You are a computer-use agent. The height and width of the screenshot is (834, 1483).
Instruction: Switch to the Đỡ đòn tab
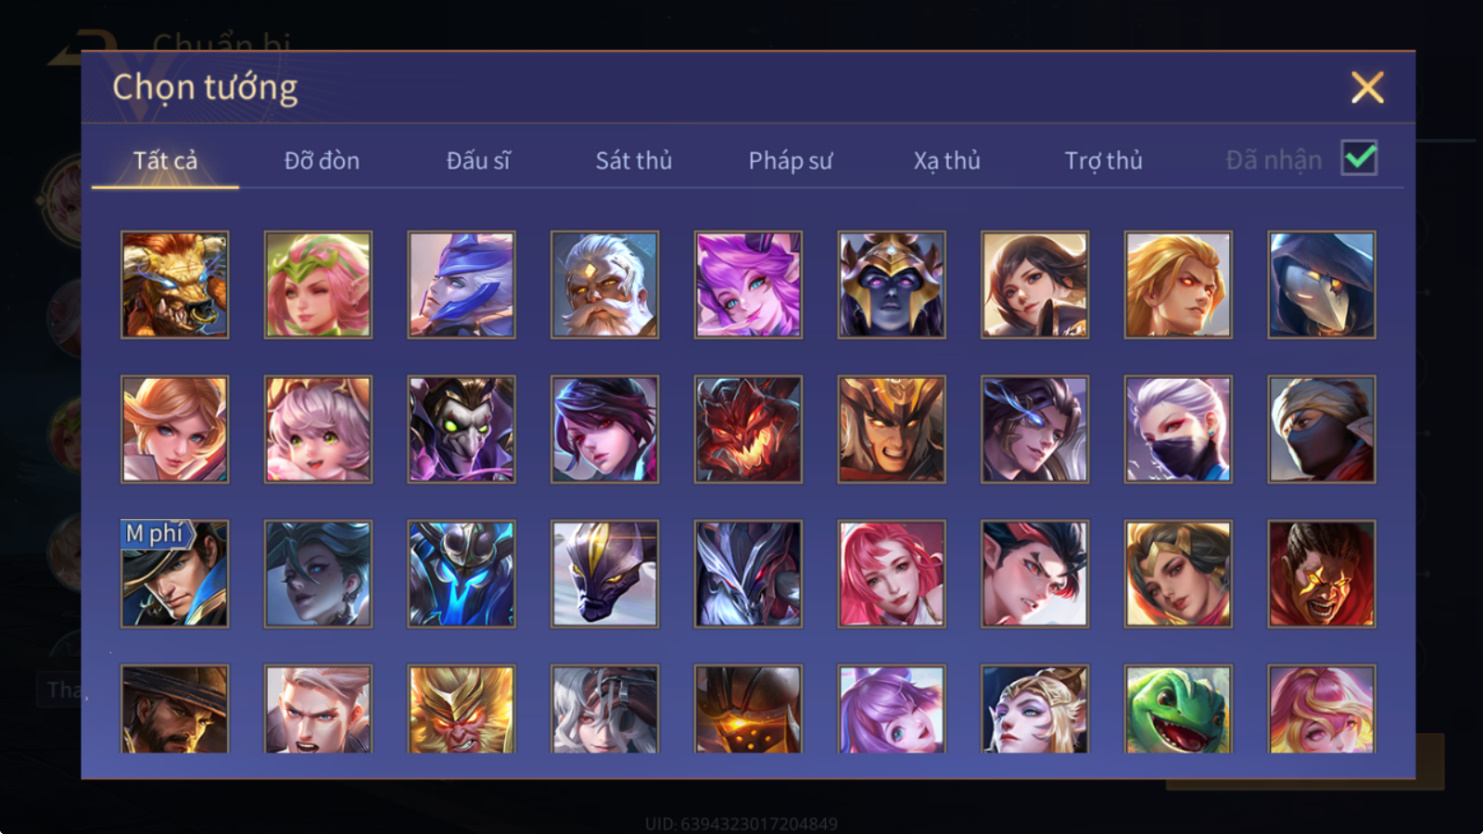[322, 160]
